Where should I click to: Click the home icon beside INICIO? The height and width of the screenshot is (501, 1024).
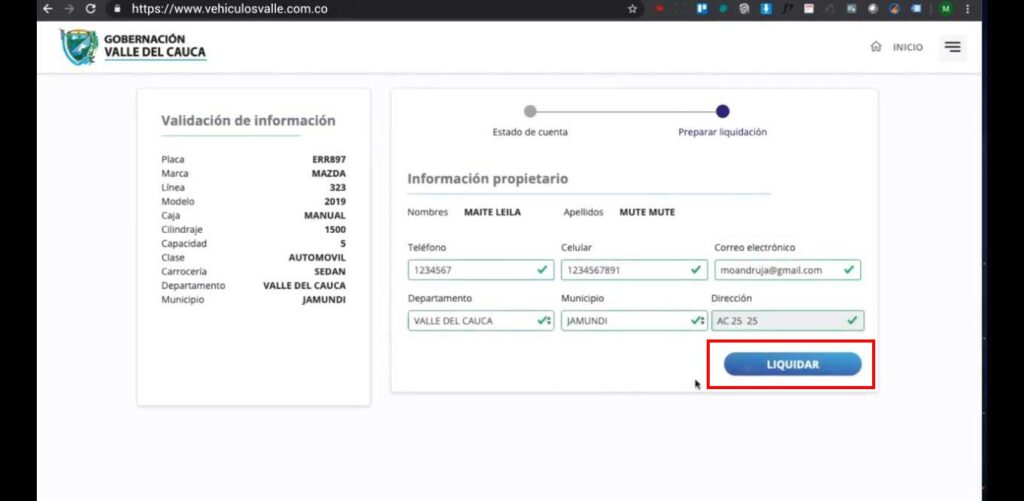[x=876, y=47]
